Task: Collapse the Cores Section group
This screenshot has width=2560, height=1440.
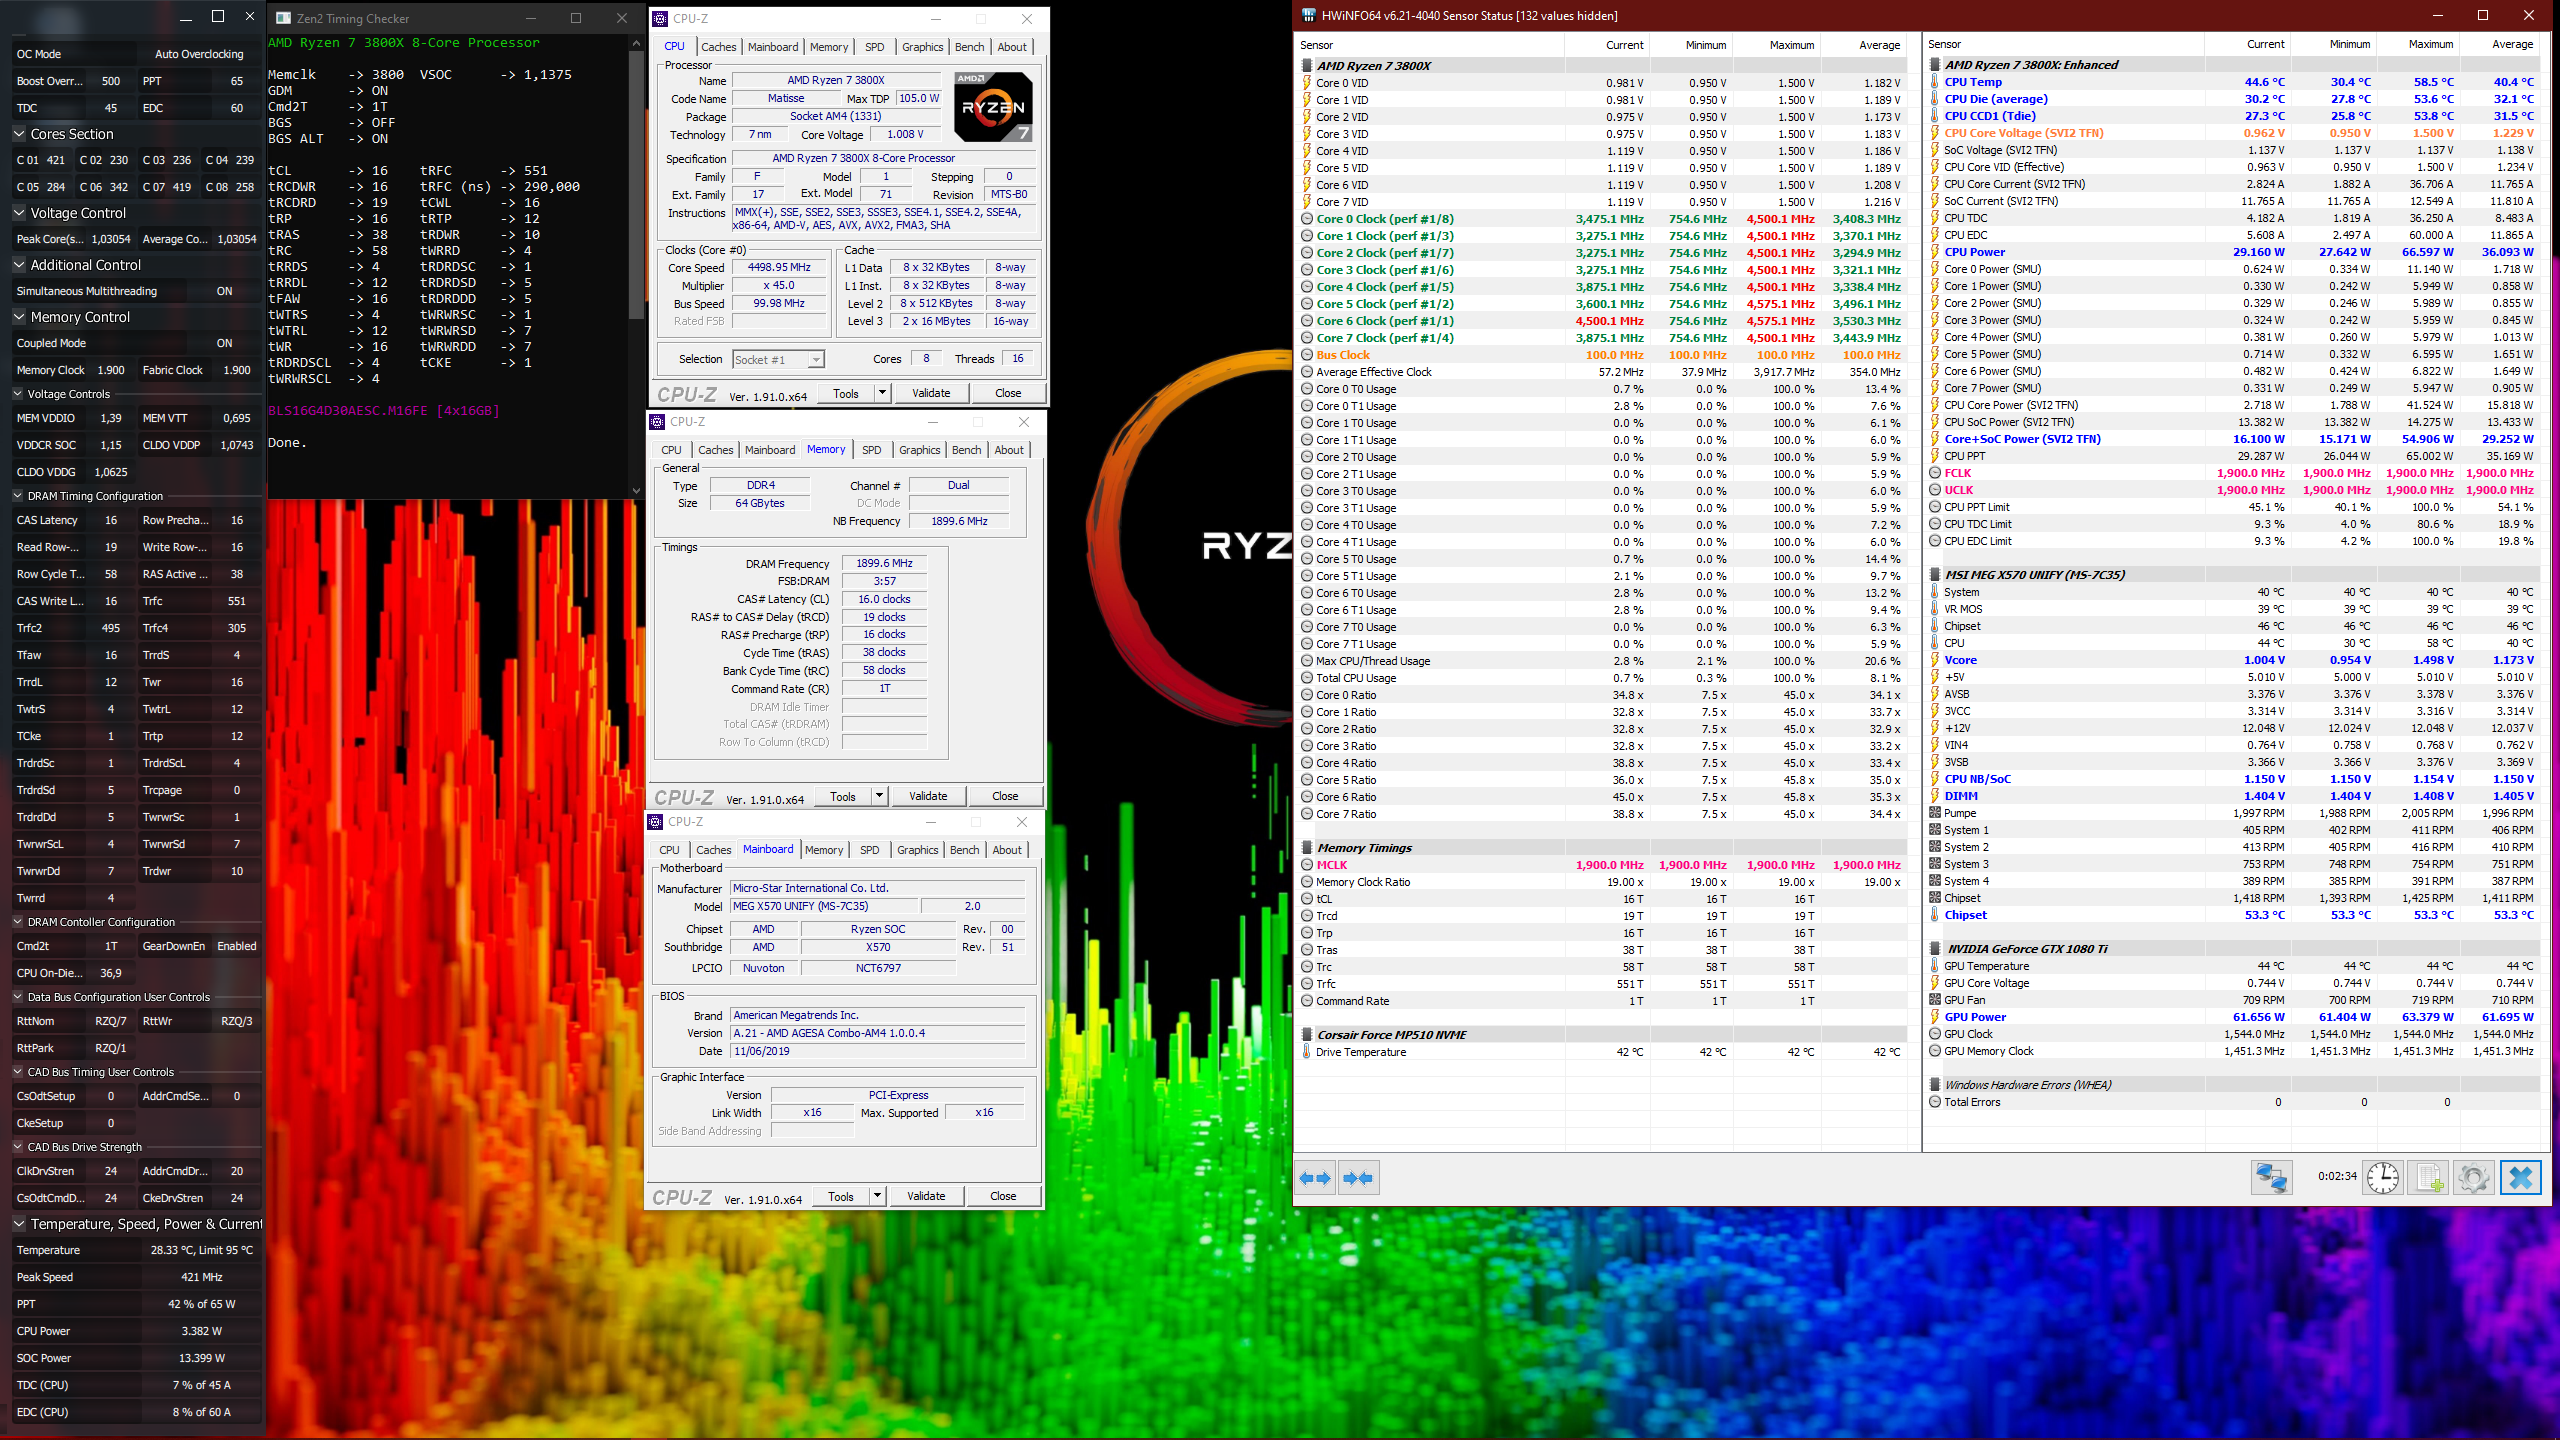Action: 19,134
